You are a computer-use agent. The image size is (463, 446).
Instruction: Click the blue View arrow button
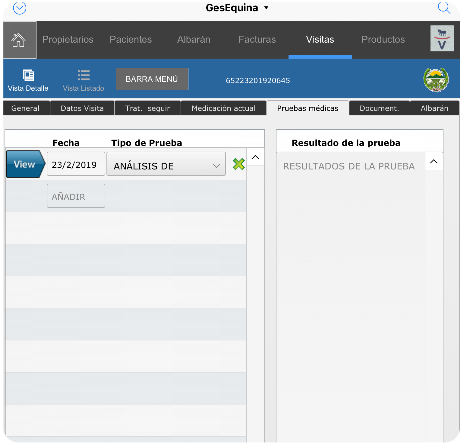25,164
